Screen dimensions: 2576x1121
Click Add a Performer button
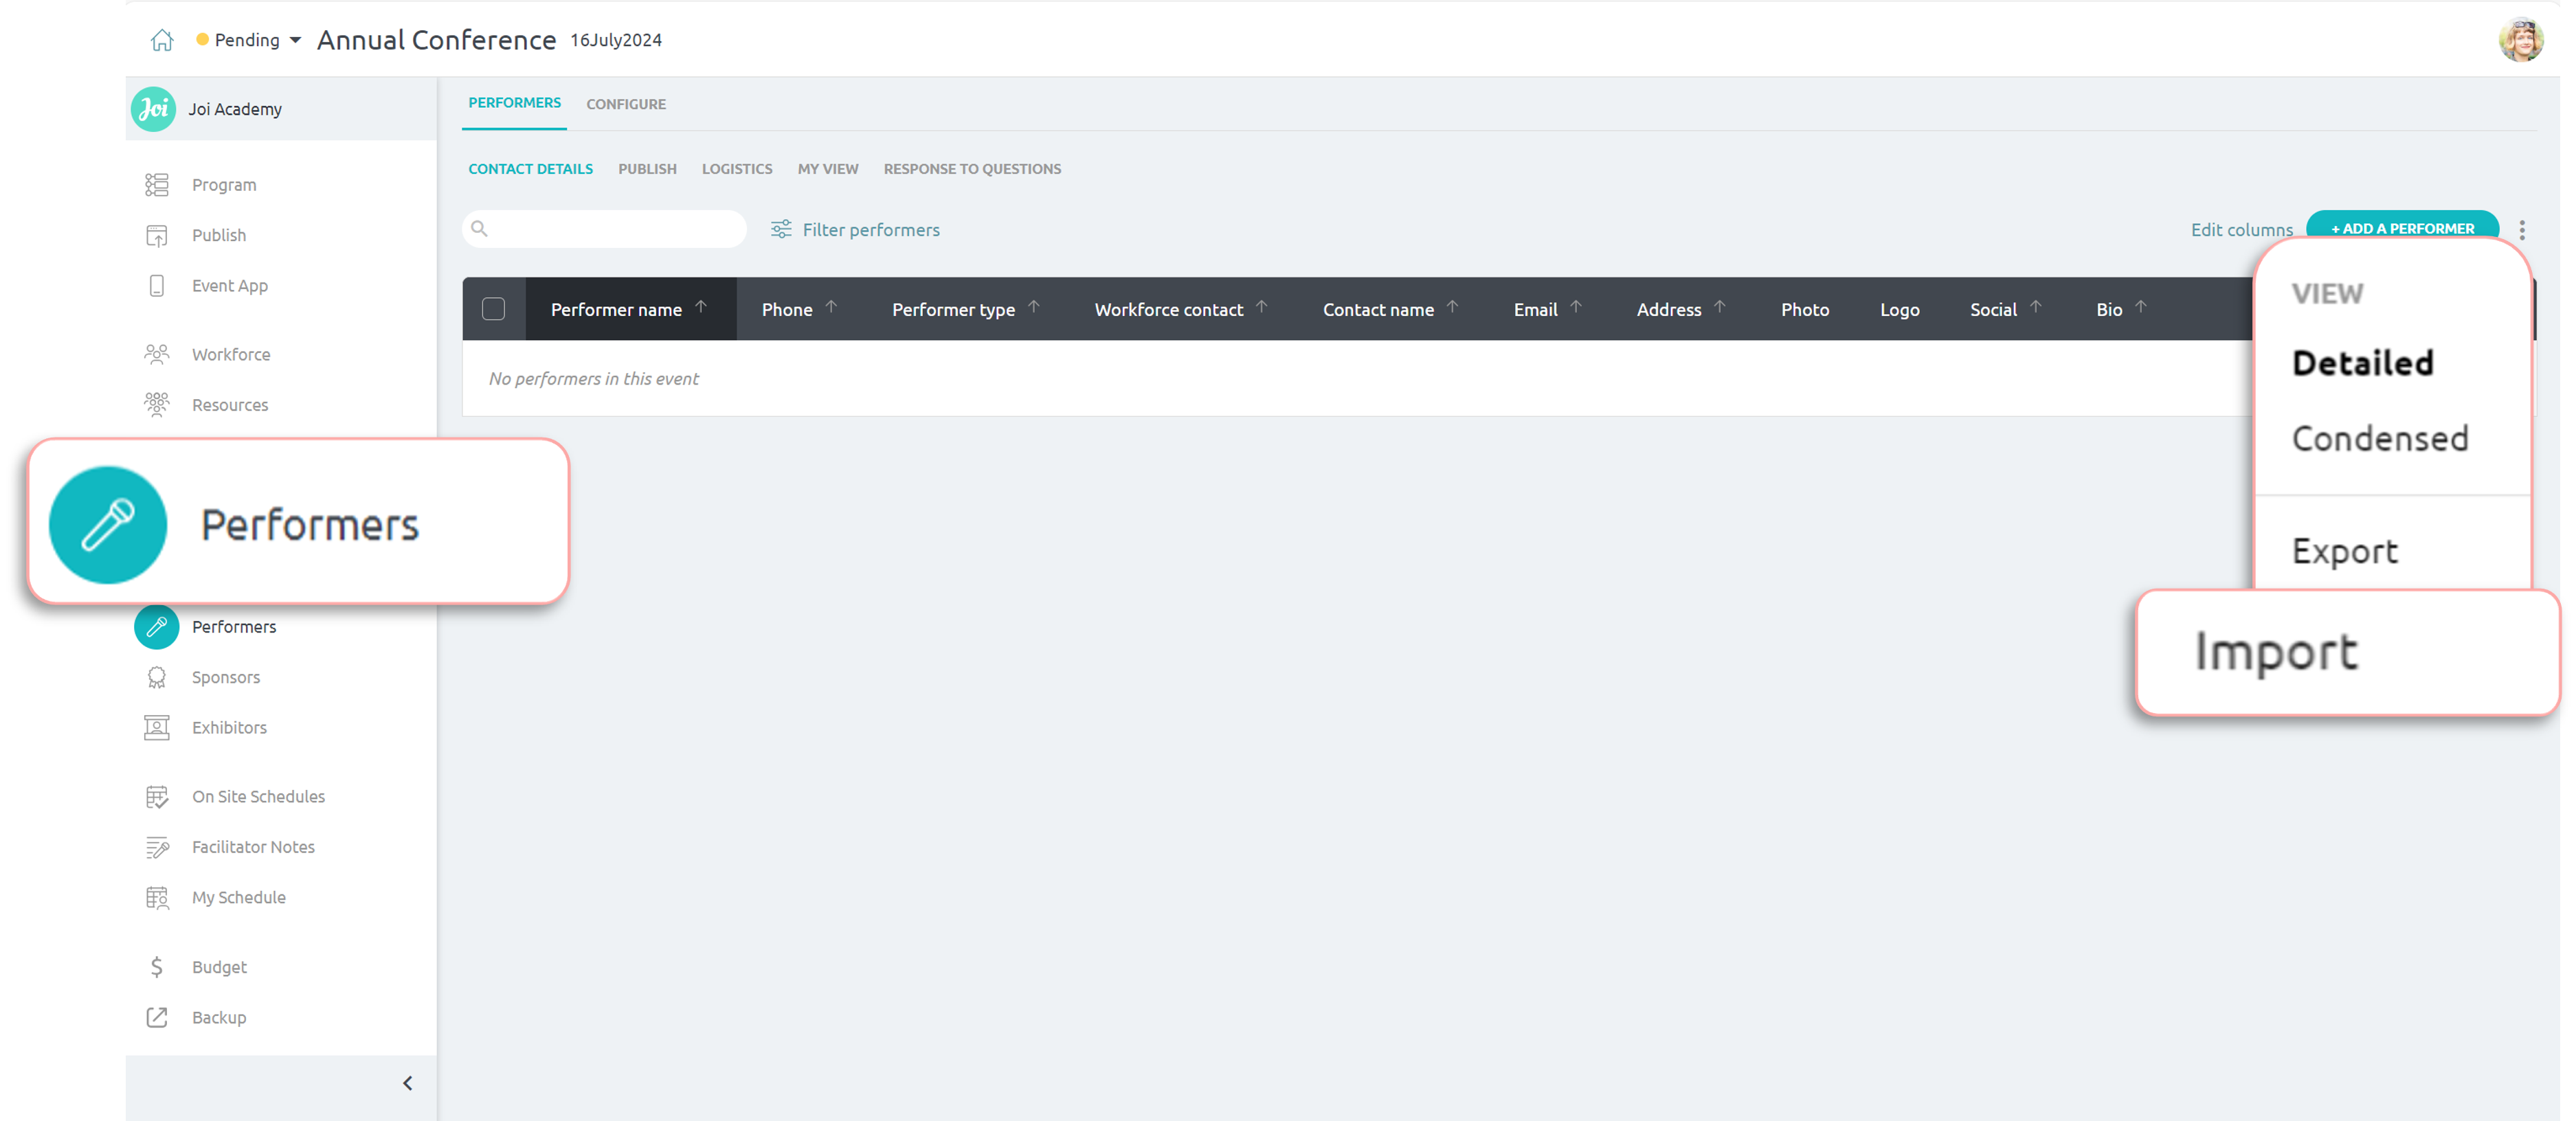[x=2402, y=227]
